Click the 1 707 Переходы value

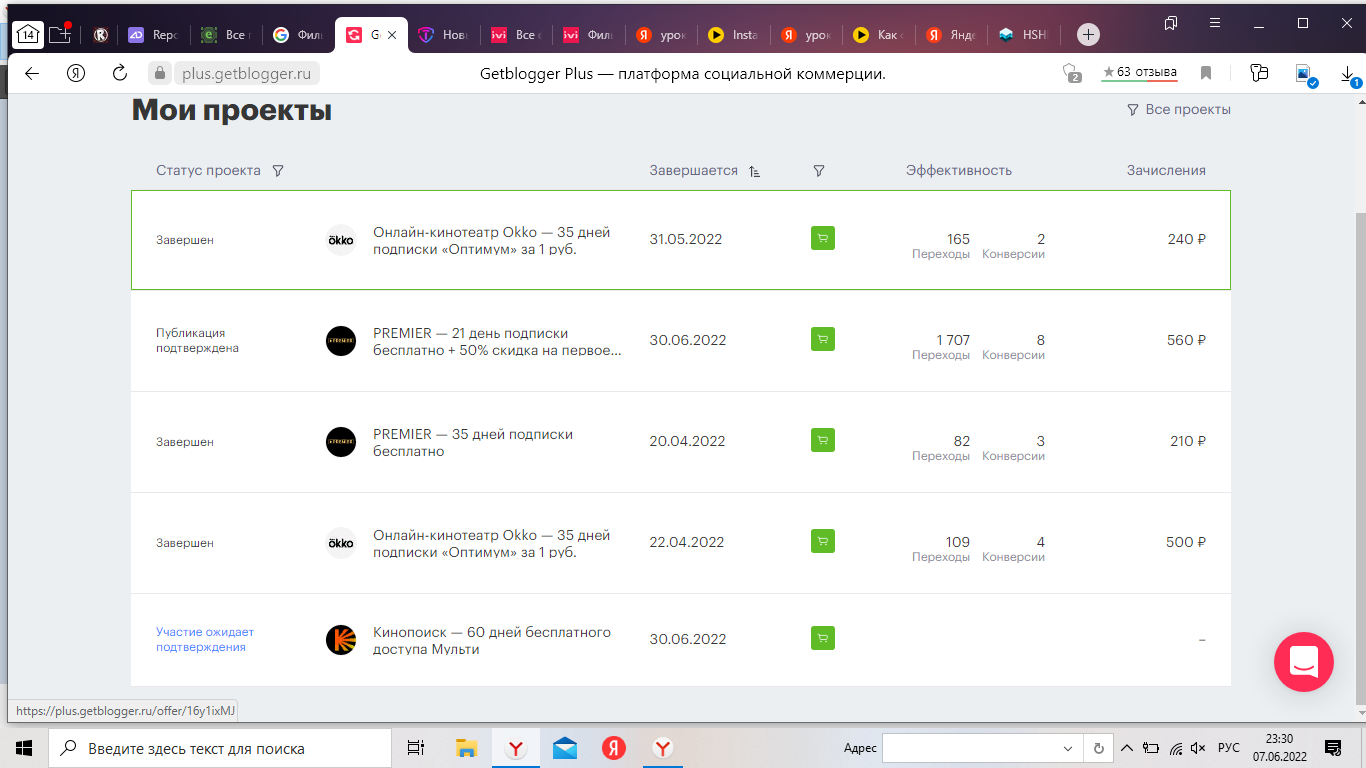point(953,340)
